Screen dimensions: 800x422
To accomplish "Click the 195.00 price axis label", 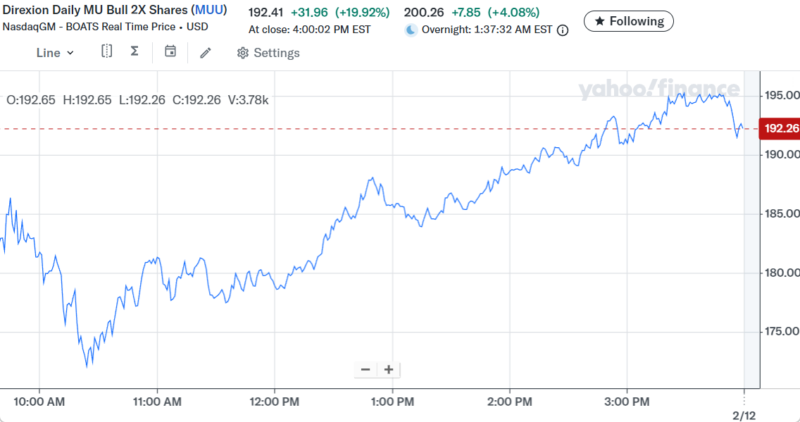I will 780,95.
